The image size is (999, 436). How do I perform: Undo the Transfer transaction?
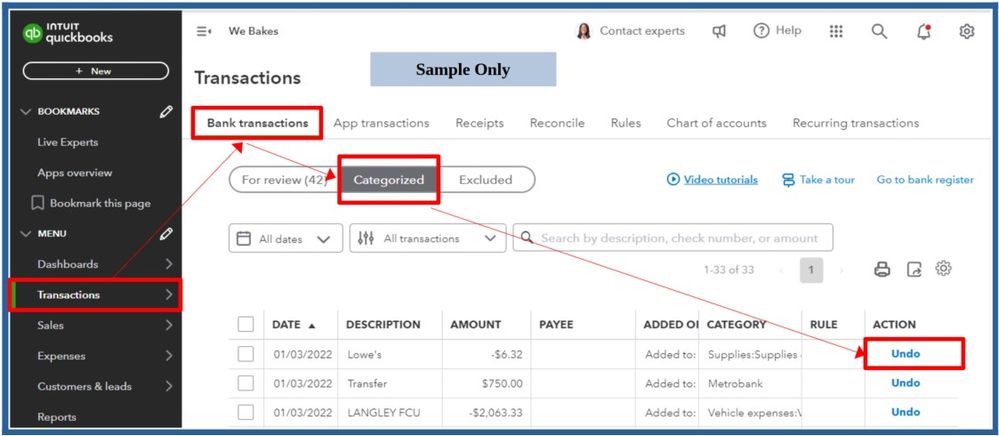[x=905, y=383]
